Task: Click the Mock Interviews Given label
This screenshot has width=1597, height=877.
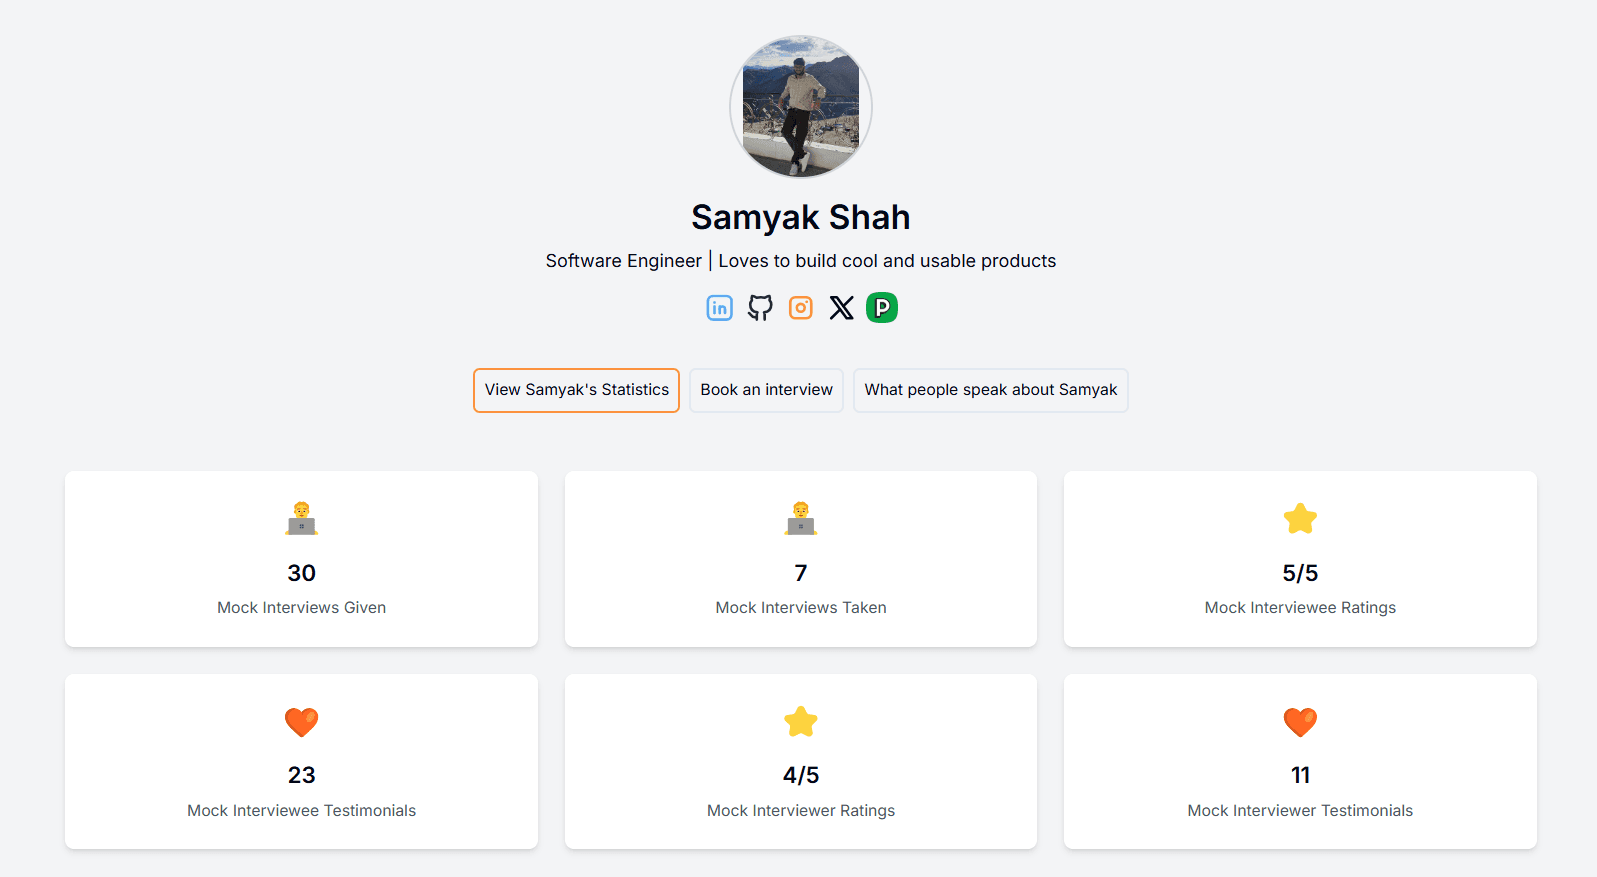Action: click(x=301, y=608)
